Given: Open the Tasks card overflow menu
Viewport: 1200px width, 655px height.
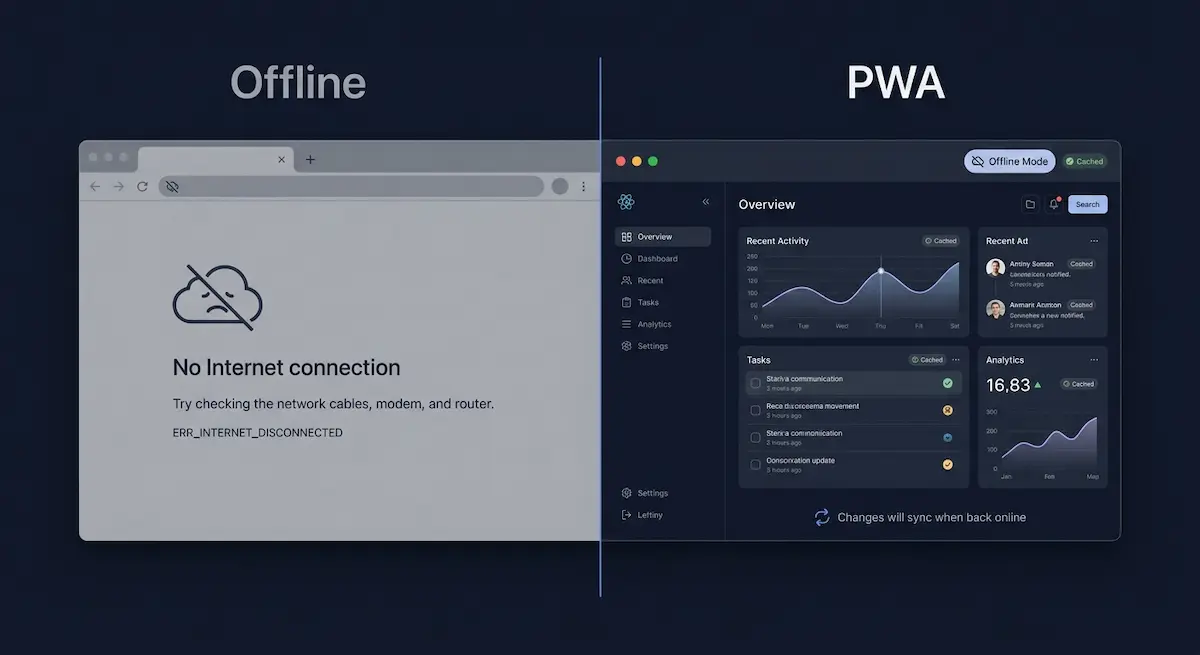Looking at the screenshot, I should point(953,360).
